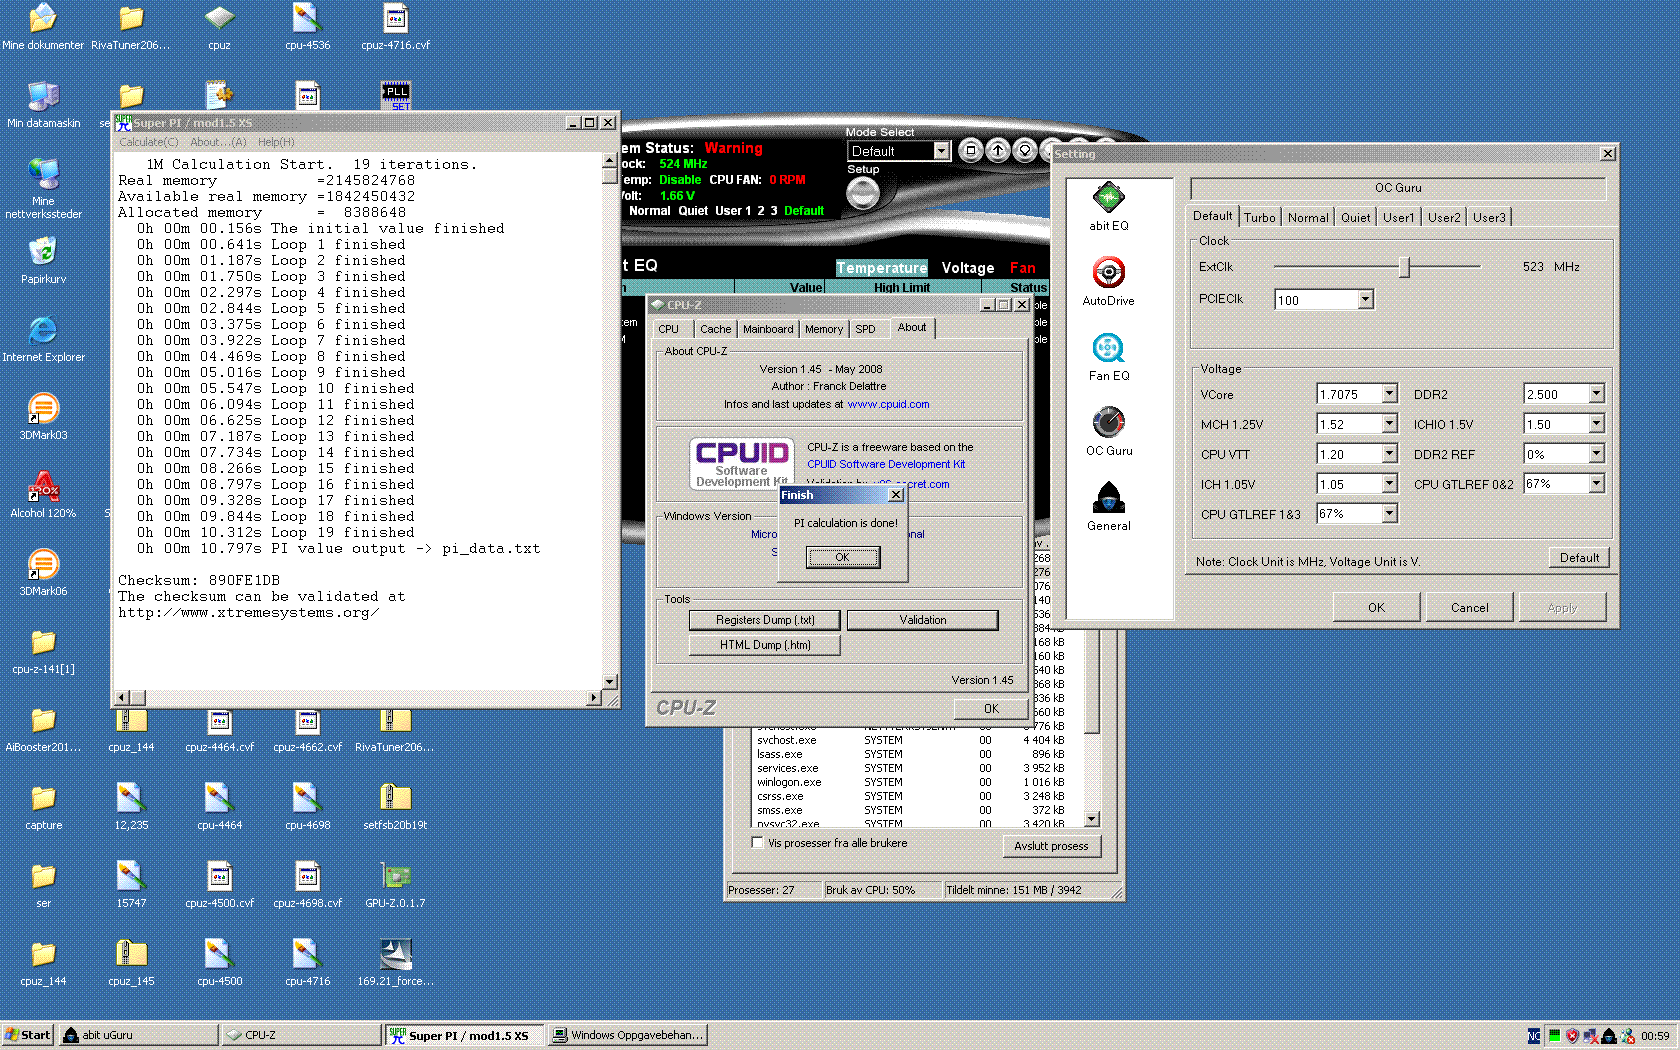Expand DDR2 REF dropdown
The width and height of the screenshot is (1680, 1050).
click(1596, 454)
